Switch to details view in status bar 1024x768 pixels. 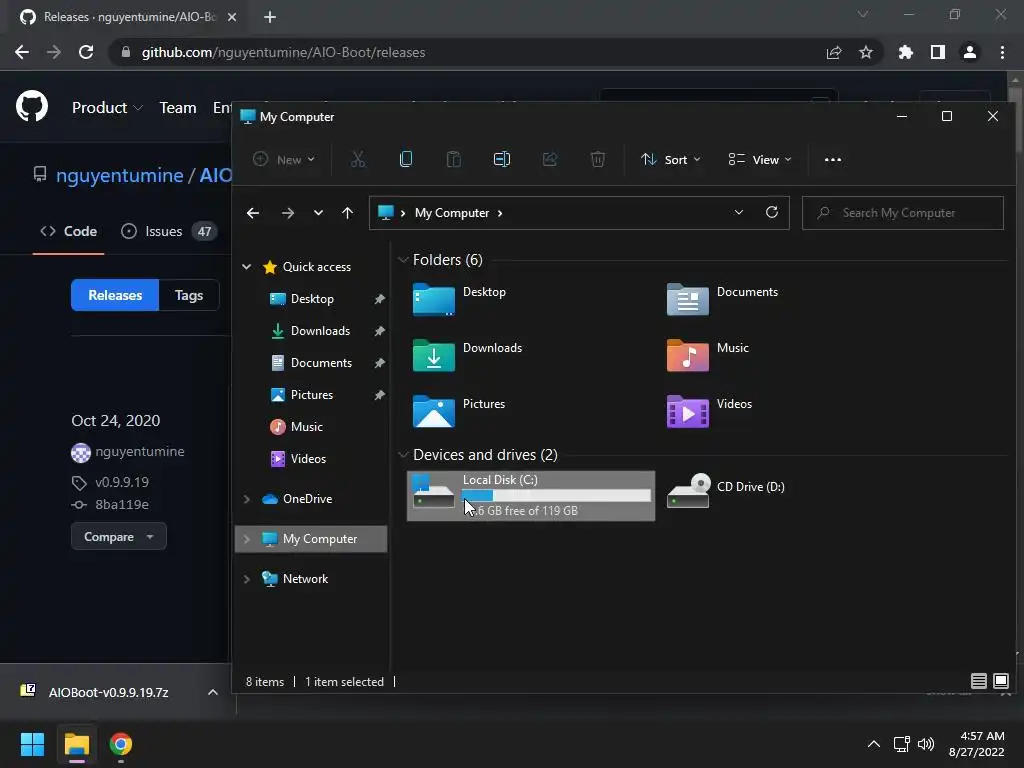click(978, 681)
